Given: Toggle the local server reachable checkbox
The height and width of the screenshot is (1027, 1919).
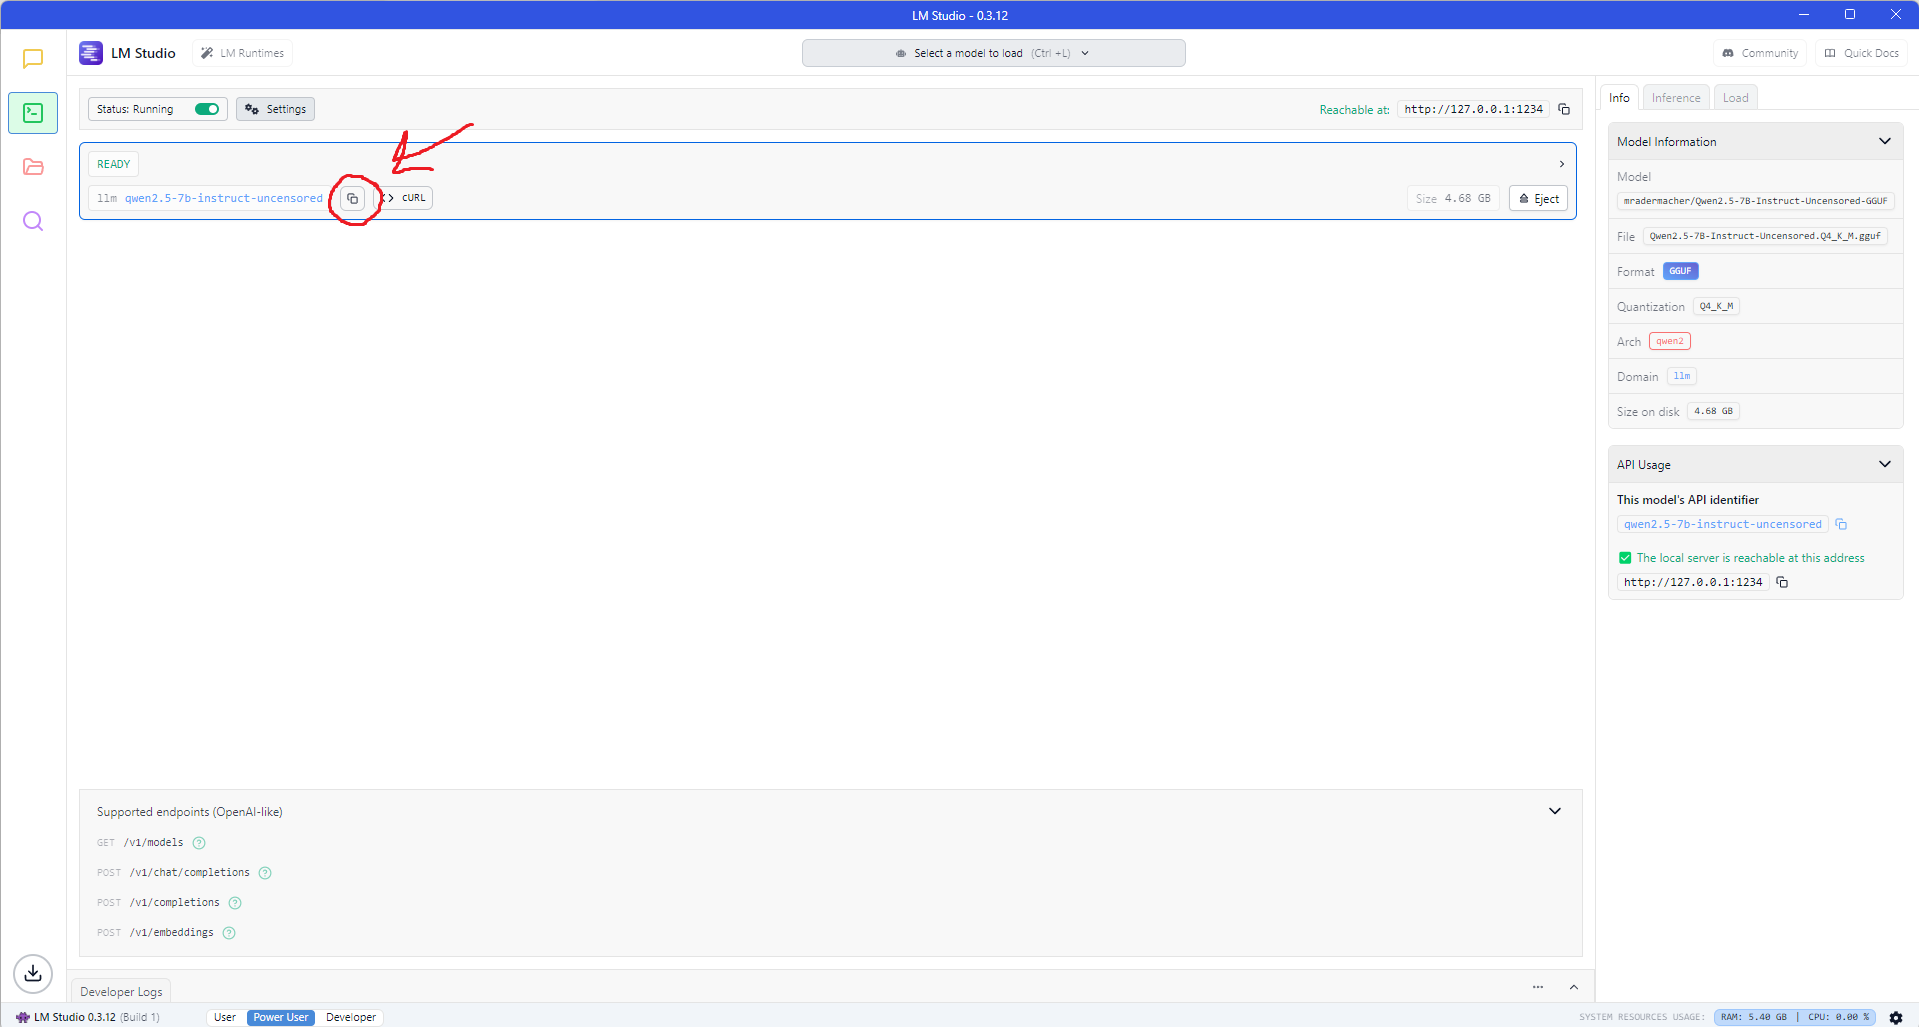Looking at the screenshot, I should tap(1625, 558).
